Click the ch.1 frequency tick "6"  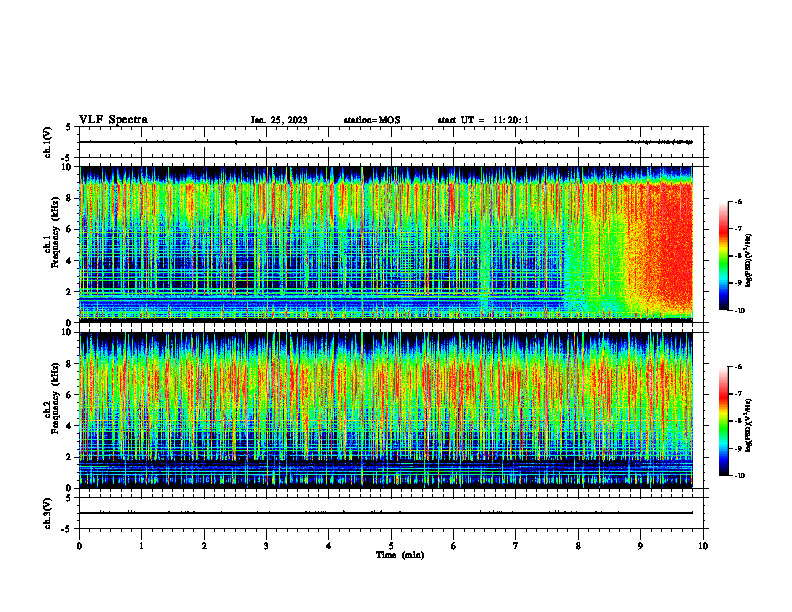point(69,229)
